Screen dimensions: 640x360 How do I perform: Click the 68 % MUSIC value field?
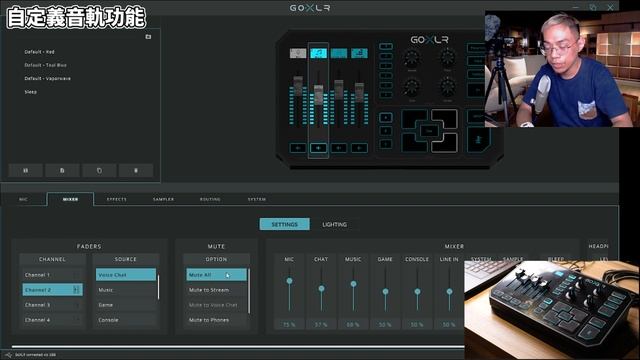(353, 324)
